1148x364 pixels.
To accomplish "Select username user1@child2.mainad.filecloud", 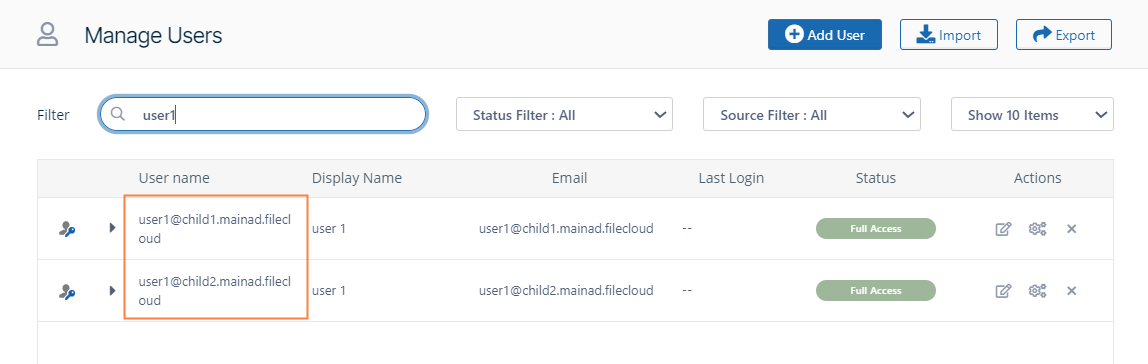I will pos(215,291).
